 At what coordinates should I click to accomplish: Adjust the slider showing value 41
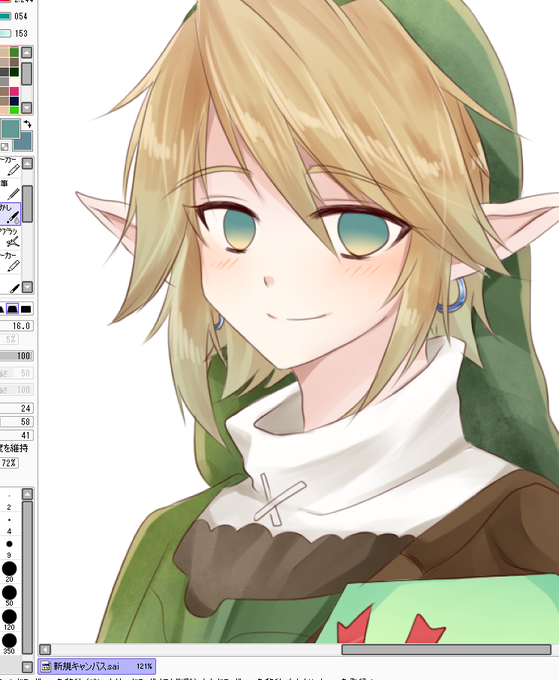pos(16,435)
